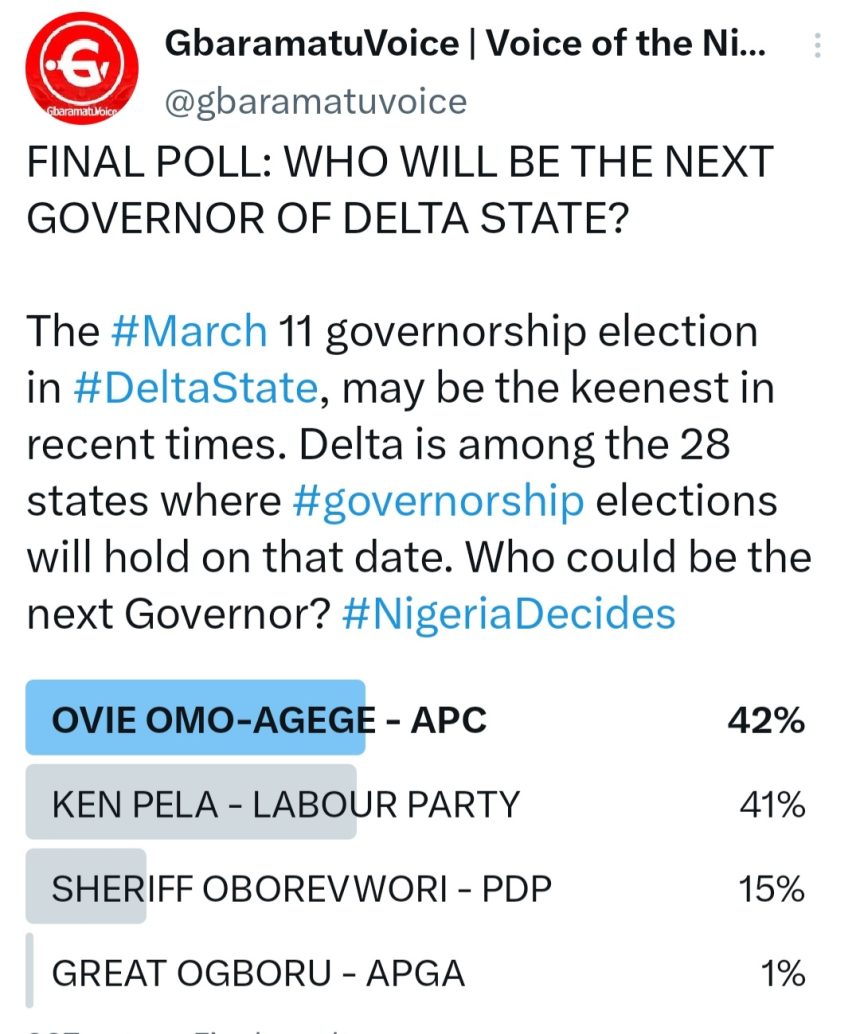Click the FINAL POLL headline text

[398, 189]
